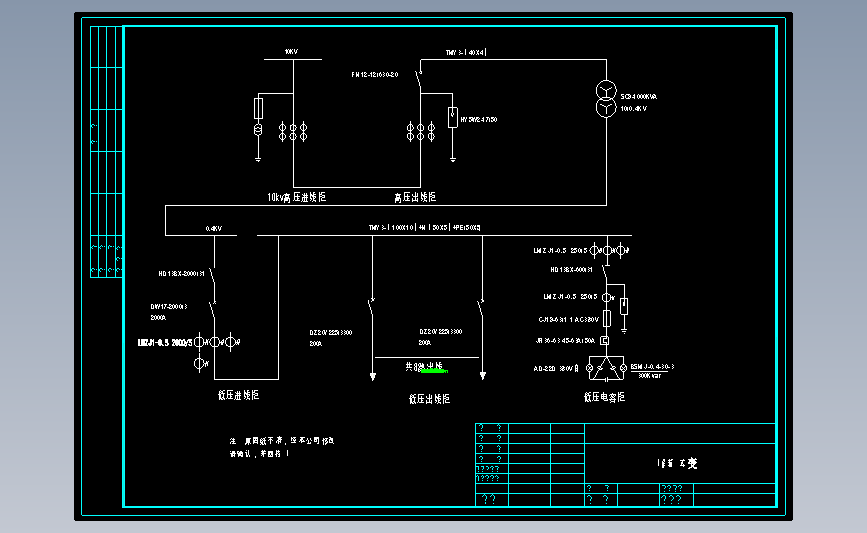Select the thermal relay symbol beside JR36 label

[x=605, y=341]
